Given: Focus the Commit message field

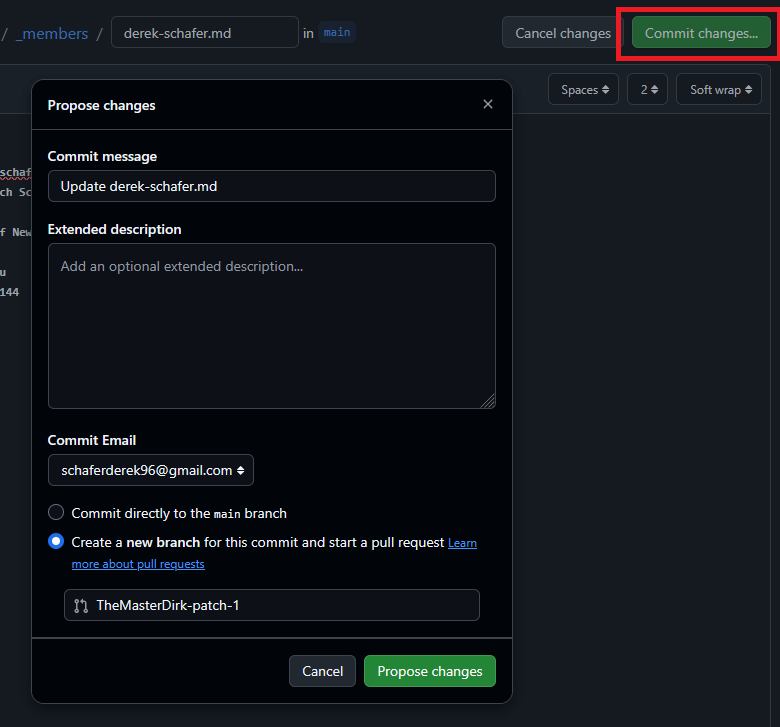Looking at the screenshot, I should click(x=272, y=186).
